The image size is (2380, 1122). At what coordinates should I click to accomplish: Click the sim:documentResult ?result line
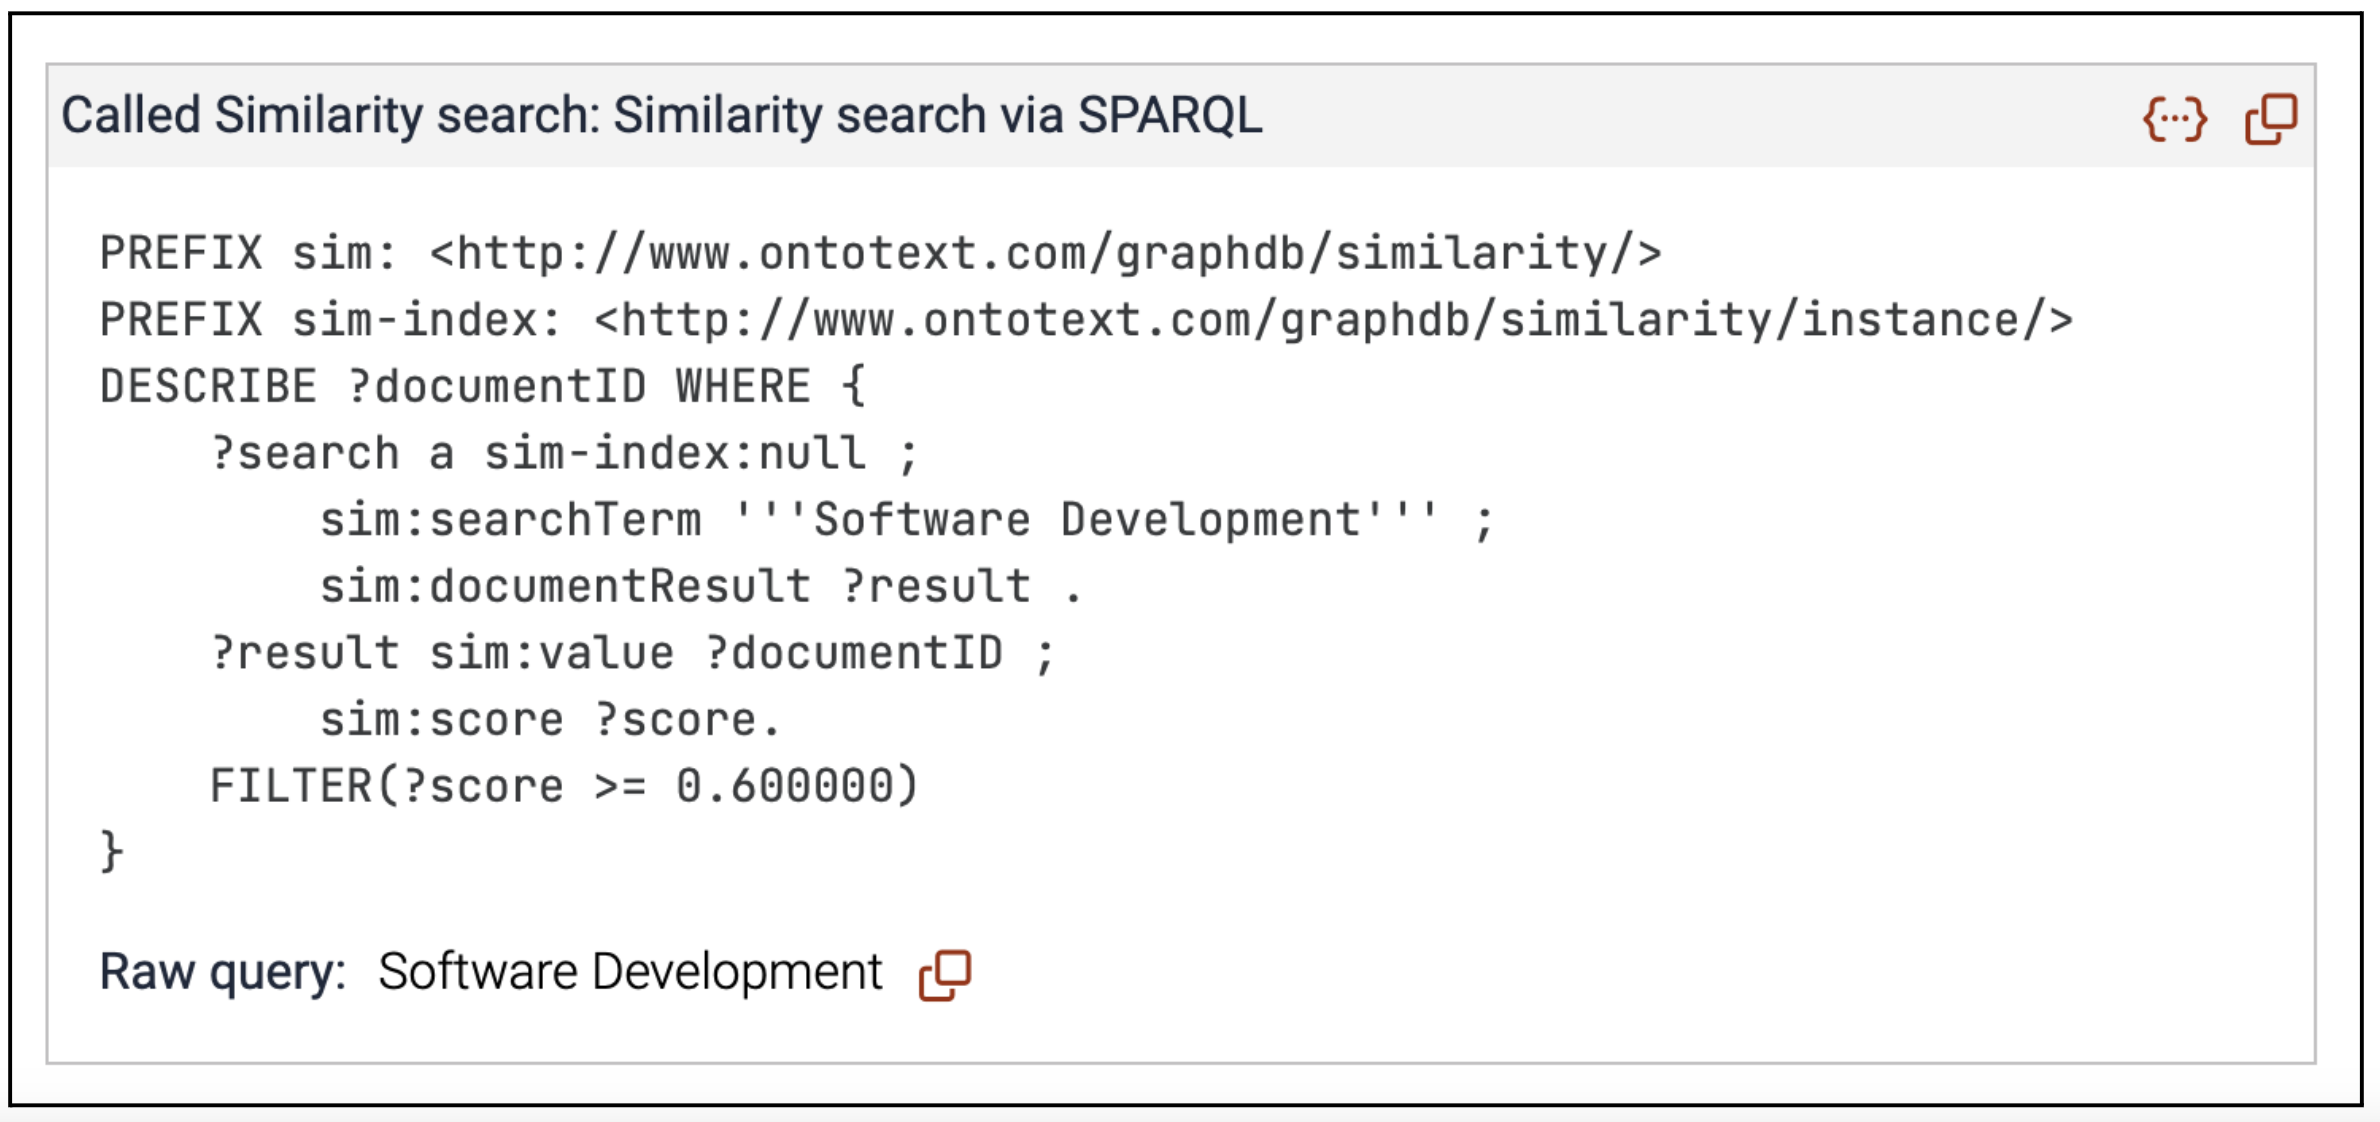tap(701, 587)
